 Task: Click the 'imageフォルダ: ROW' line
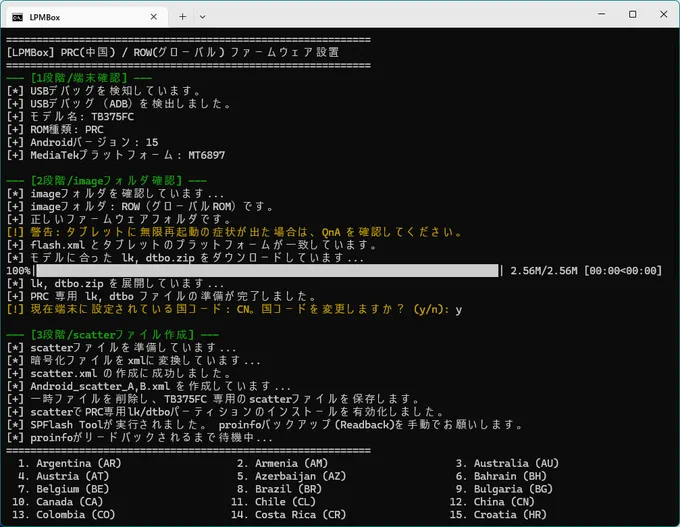click(x=140, y=206)
